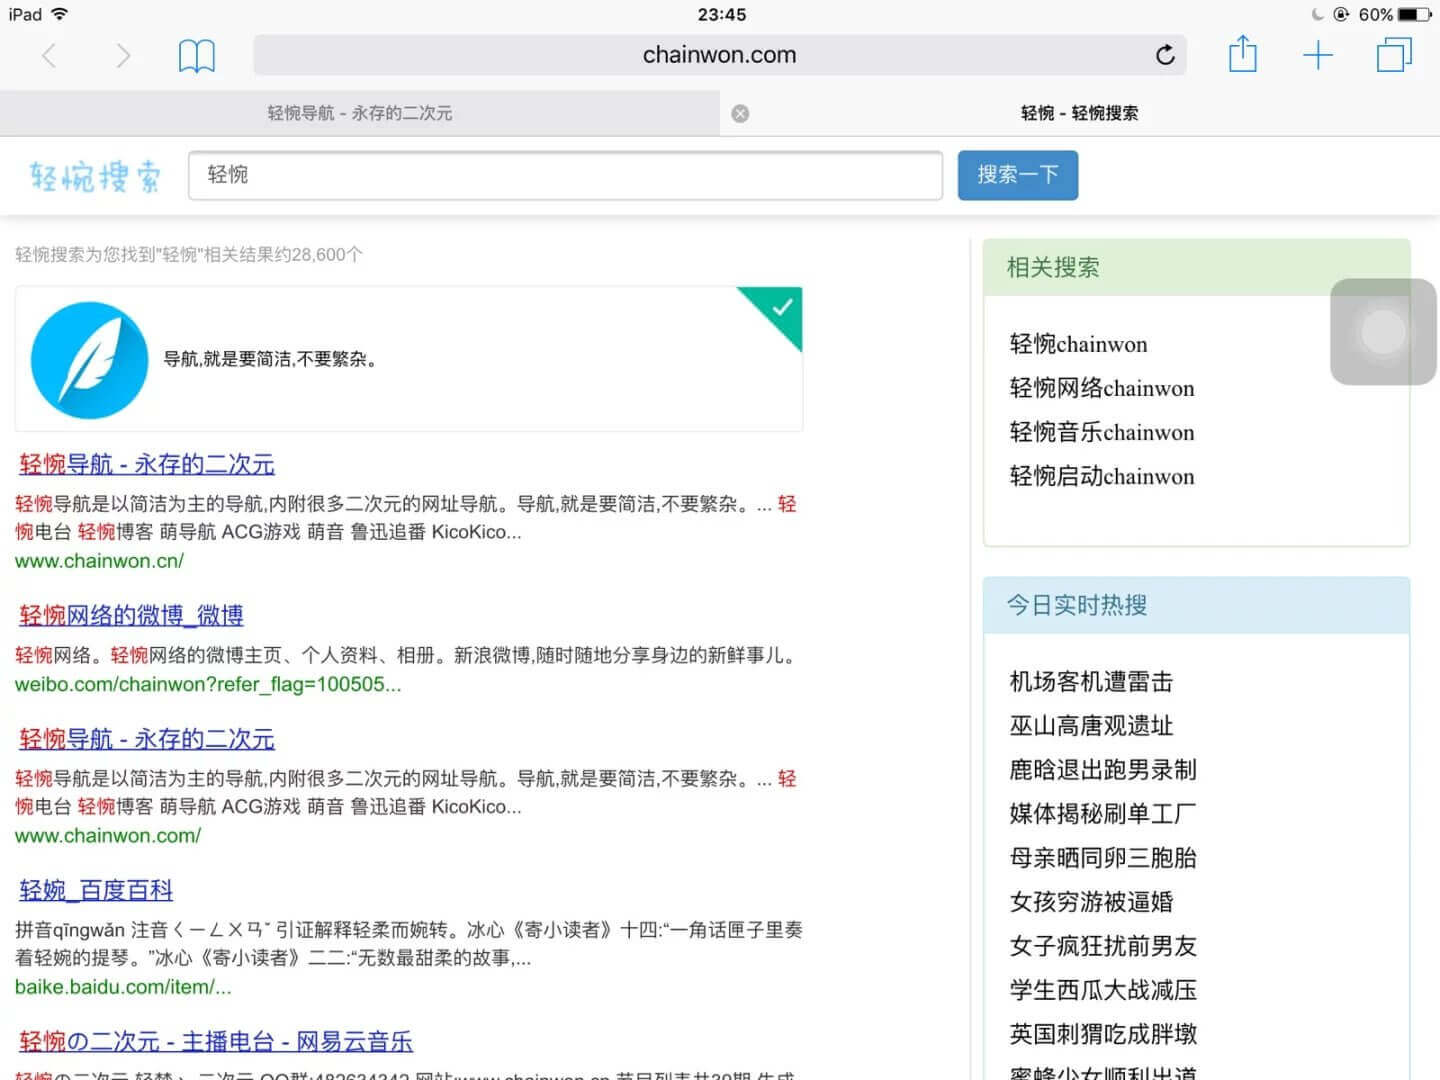Select the 轻惋 - 轻惋搜索 tab

pos(1079,114)
